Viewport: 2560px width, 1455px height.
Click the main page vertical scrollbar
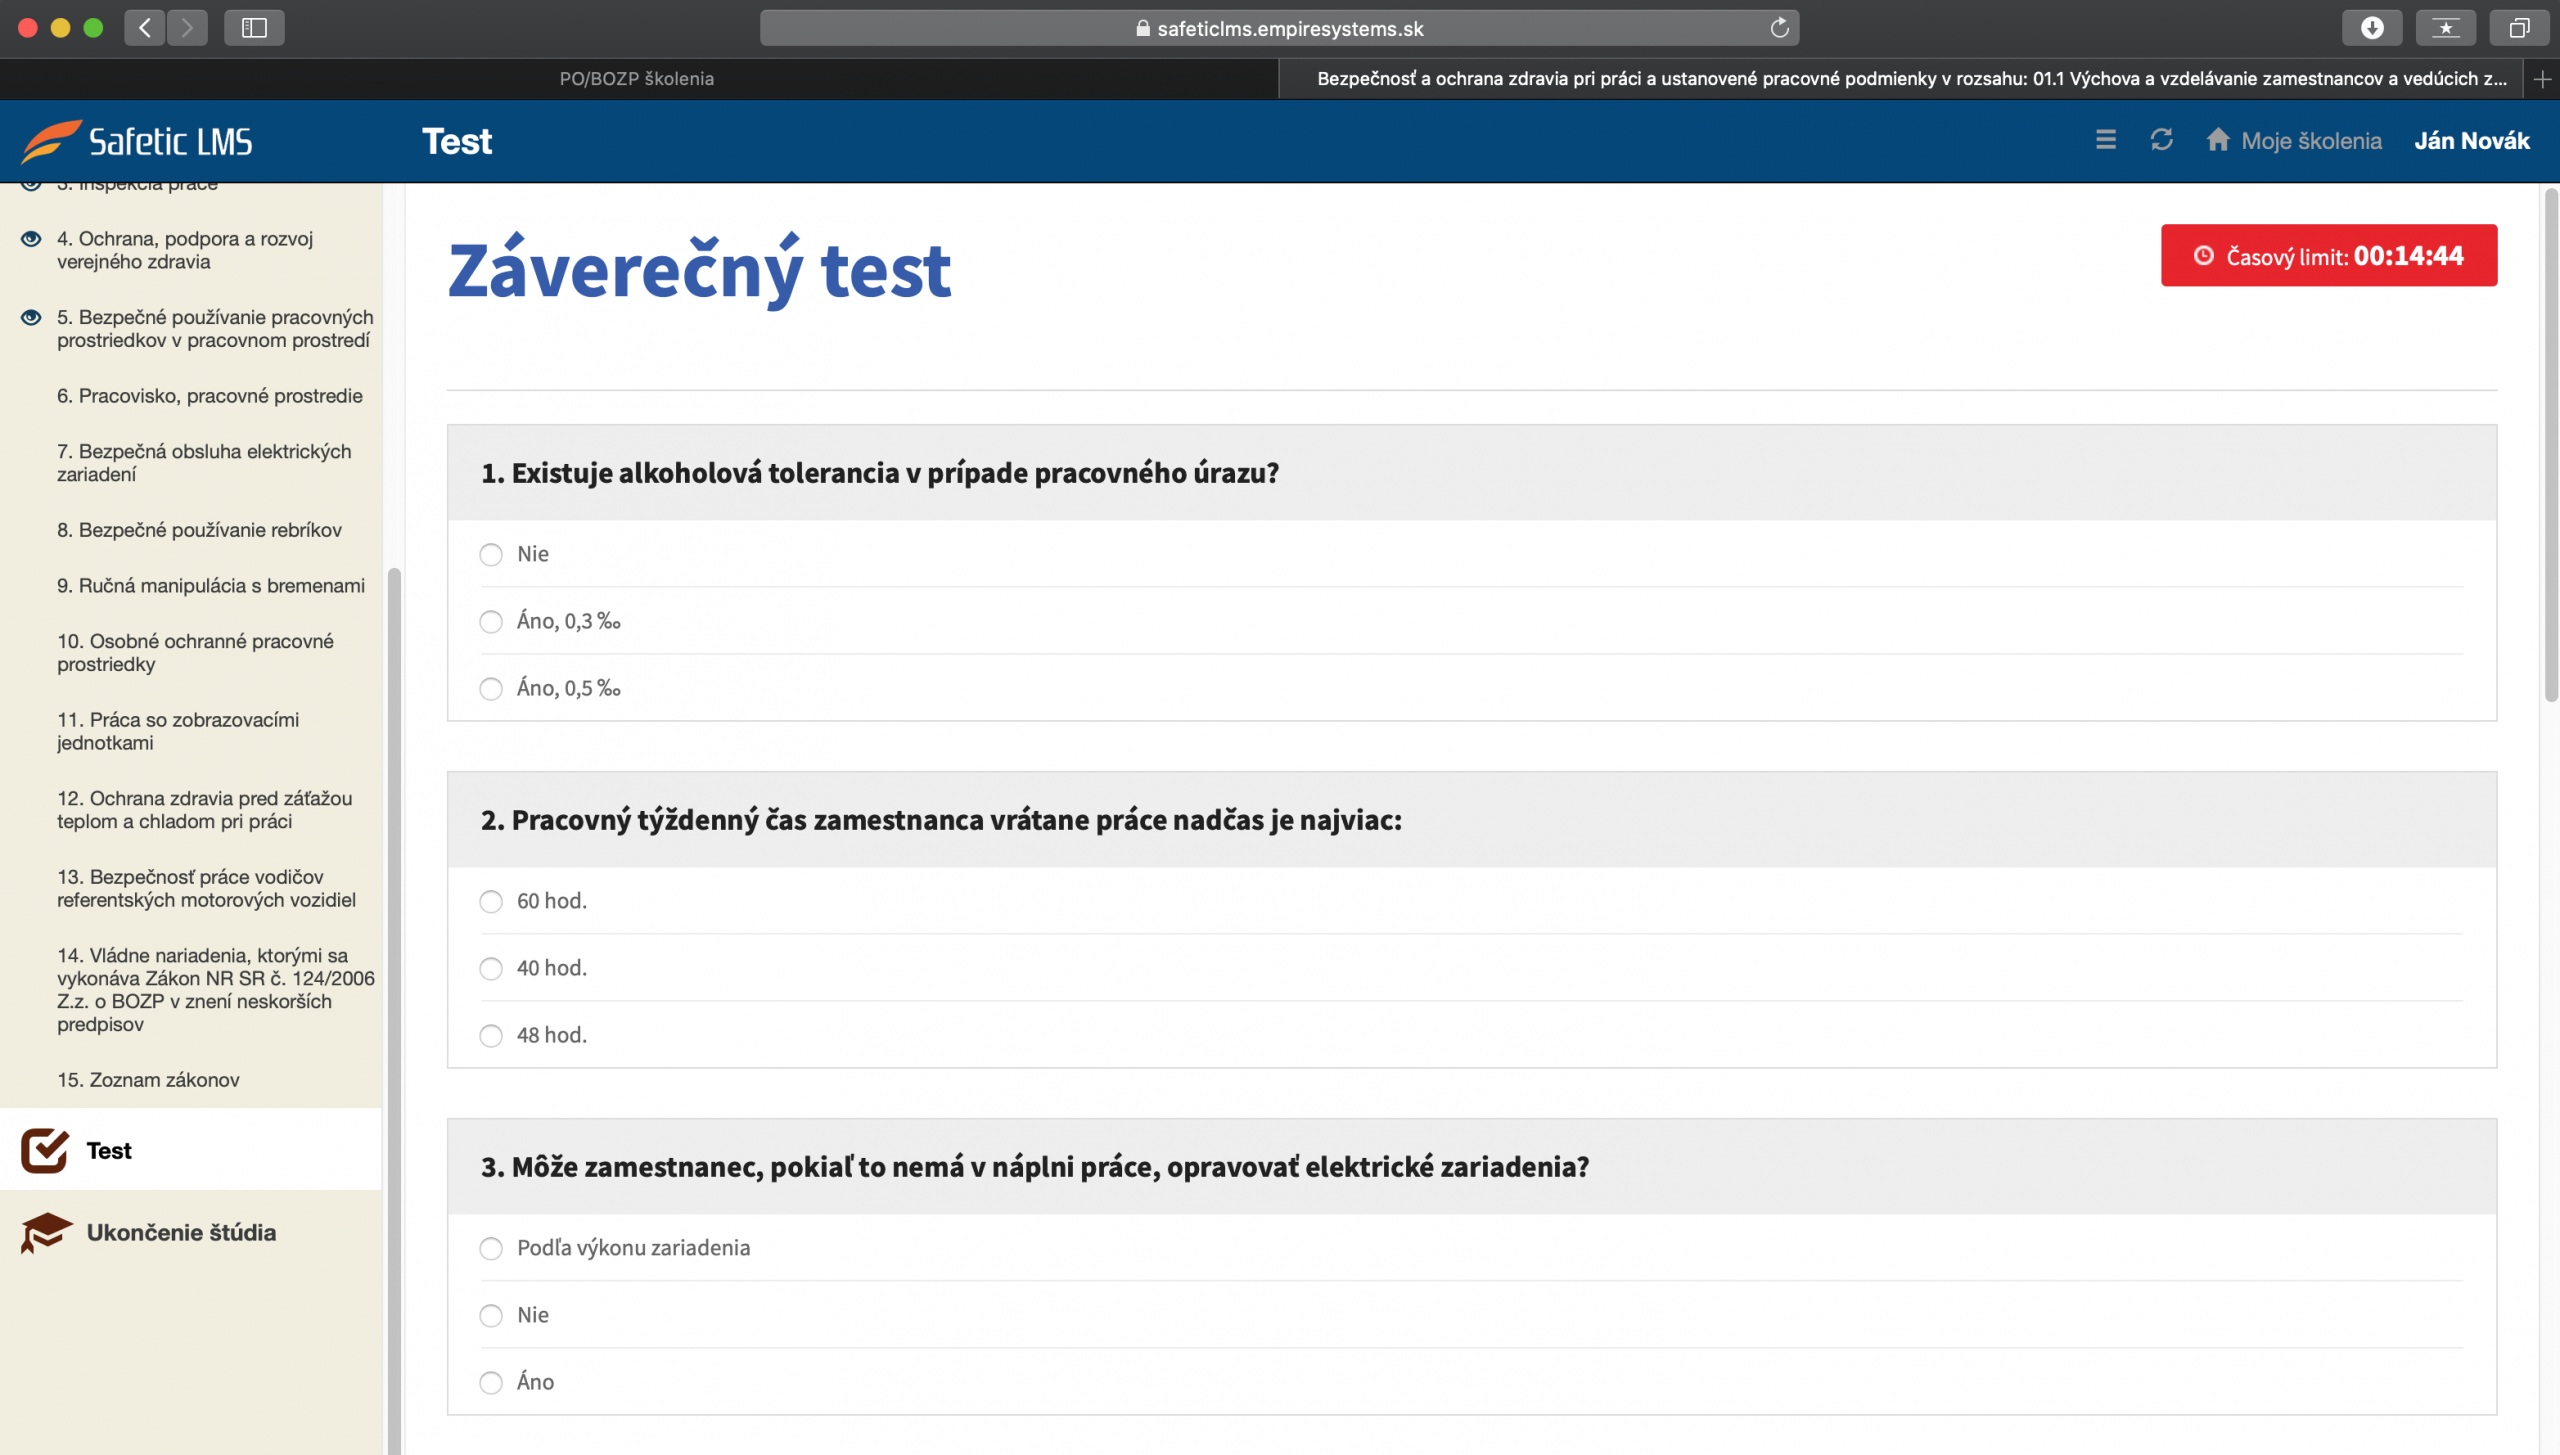tap(2551, 445)
